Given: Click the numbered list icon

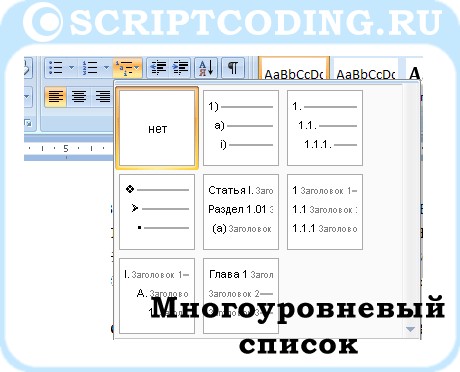Looking at the screenshot, I should 90,68.
